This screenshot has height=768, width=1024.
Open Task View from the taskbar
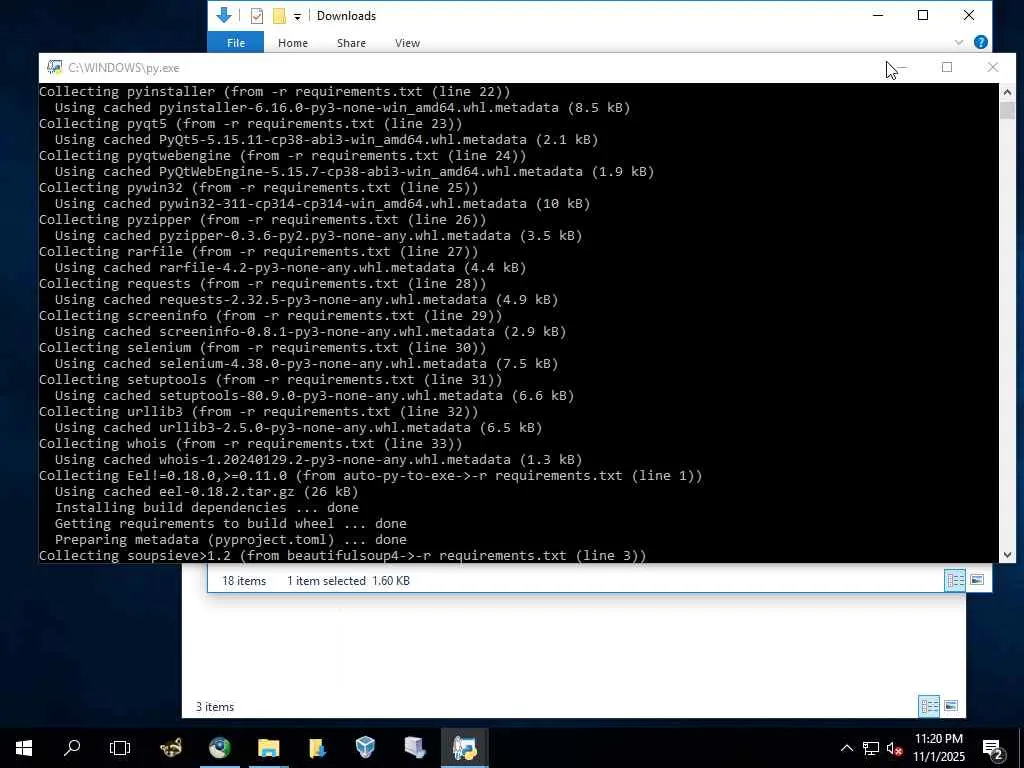[120, 748]
